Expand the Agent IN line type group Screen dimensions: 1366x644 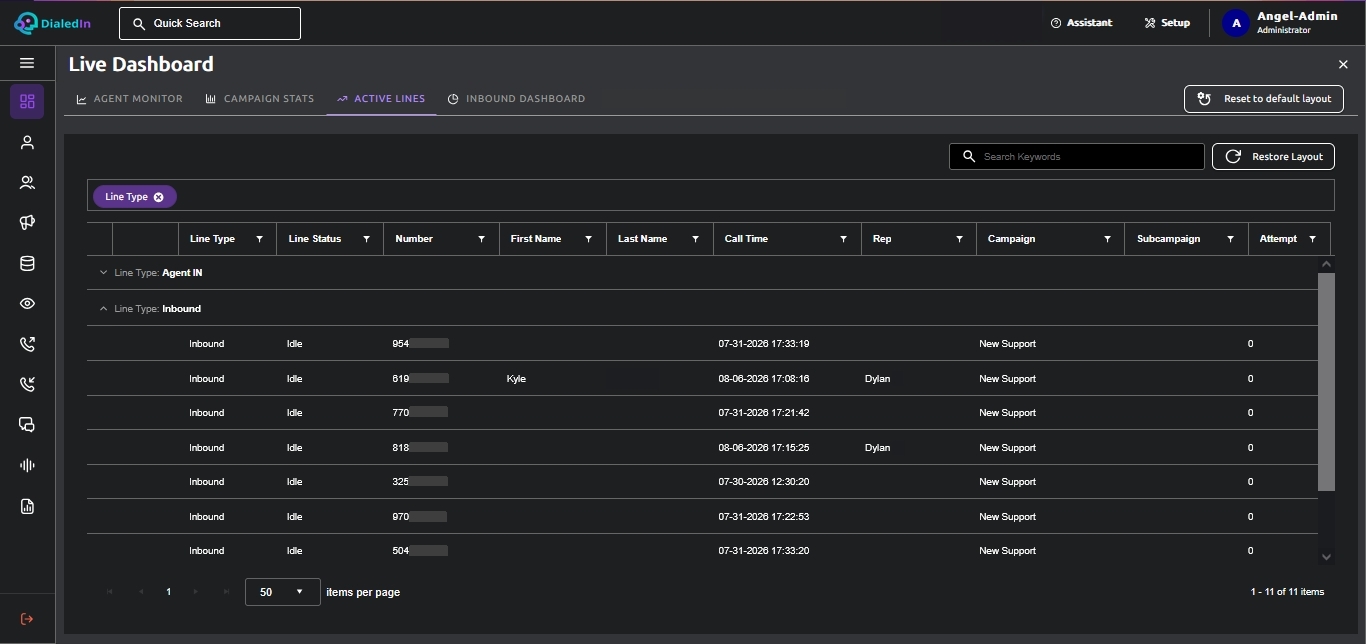[103, 273]
